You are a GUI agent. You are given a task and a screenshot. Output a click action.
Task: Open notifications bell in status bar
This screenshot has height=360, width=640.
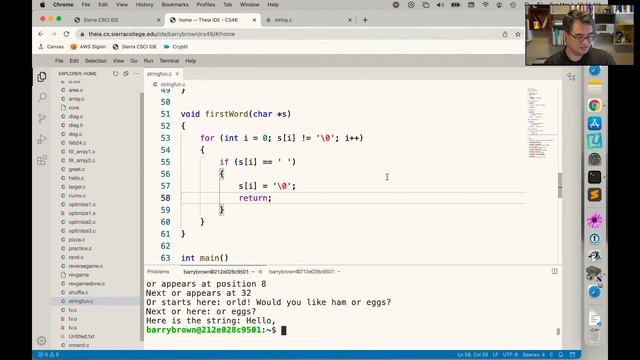coord(561,354)
